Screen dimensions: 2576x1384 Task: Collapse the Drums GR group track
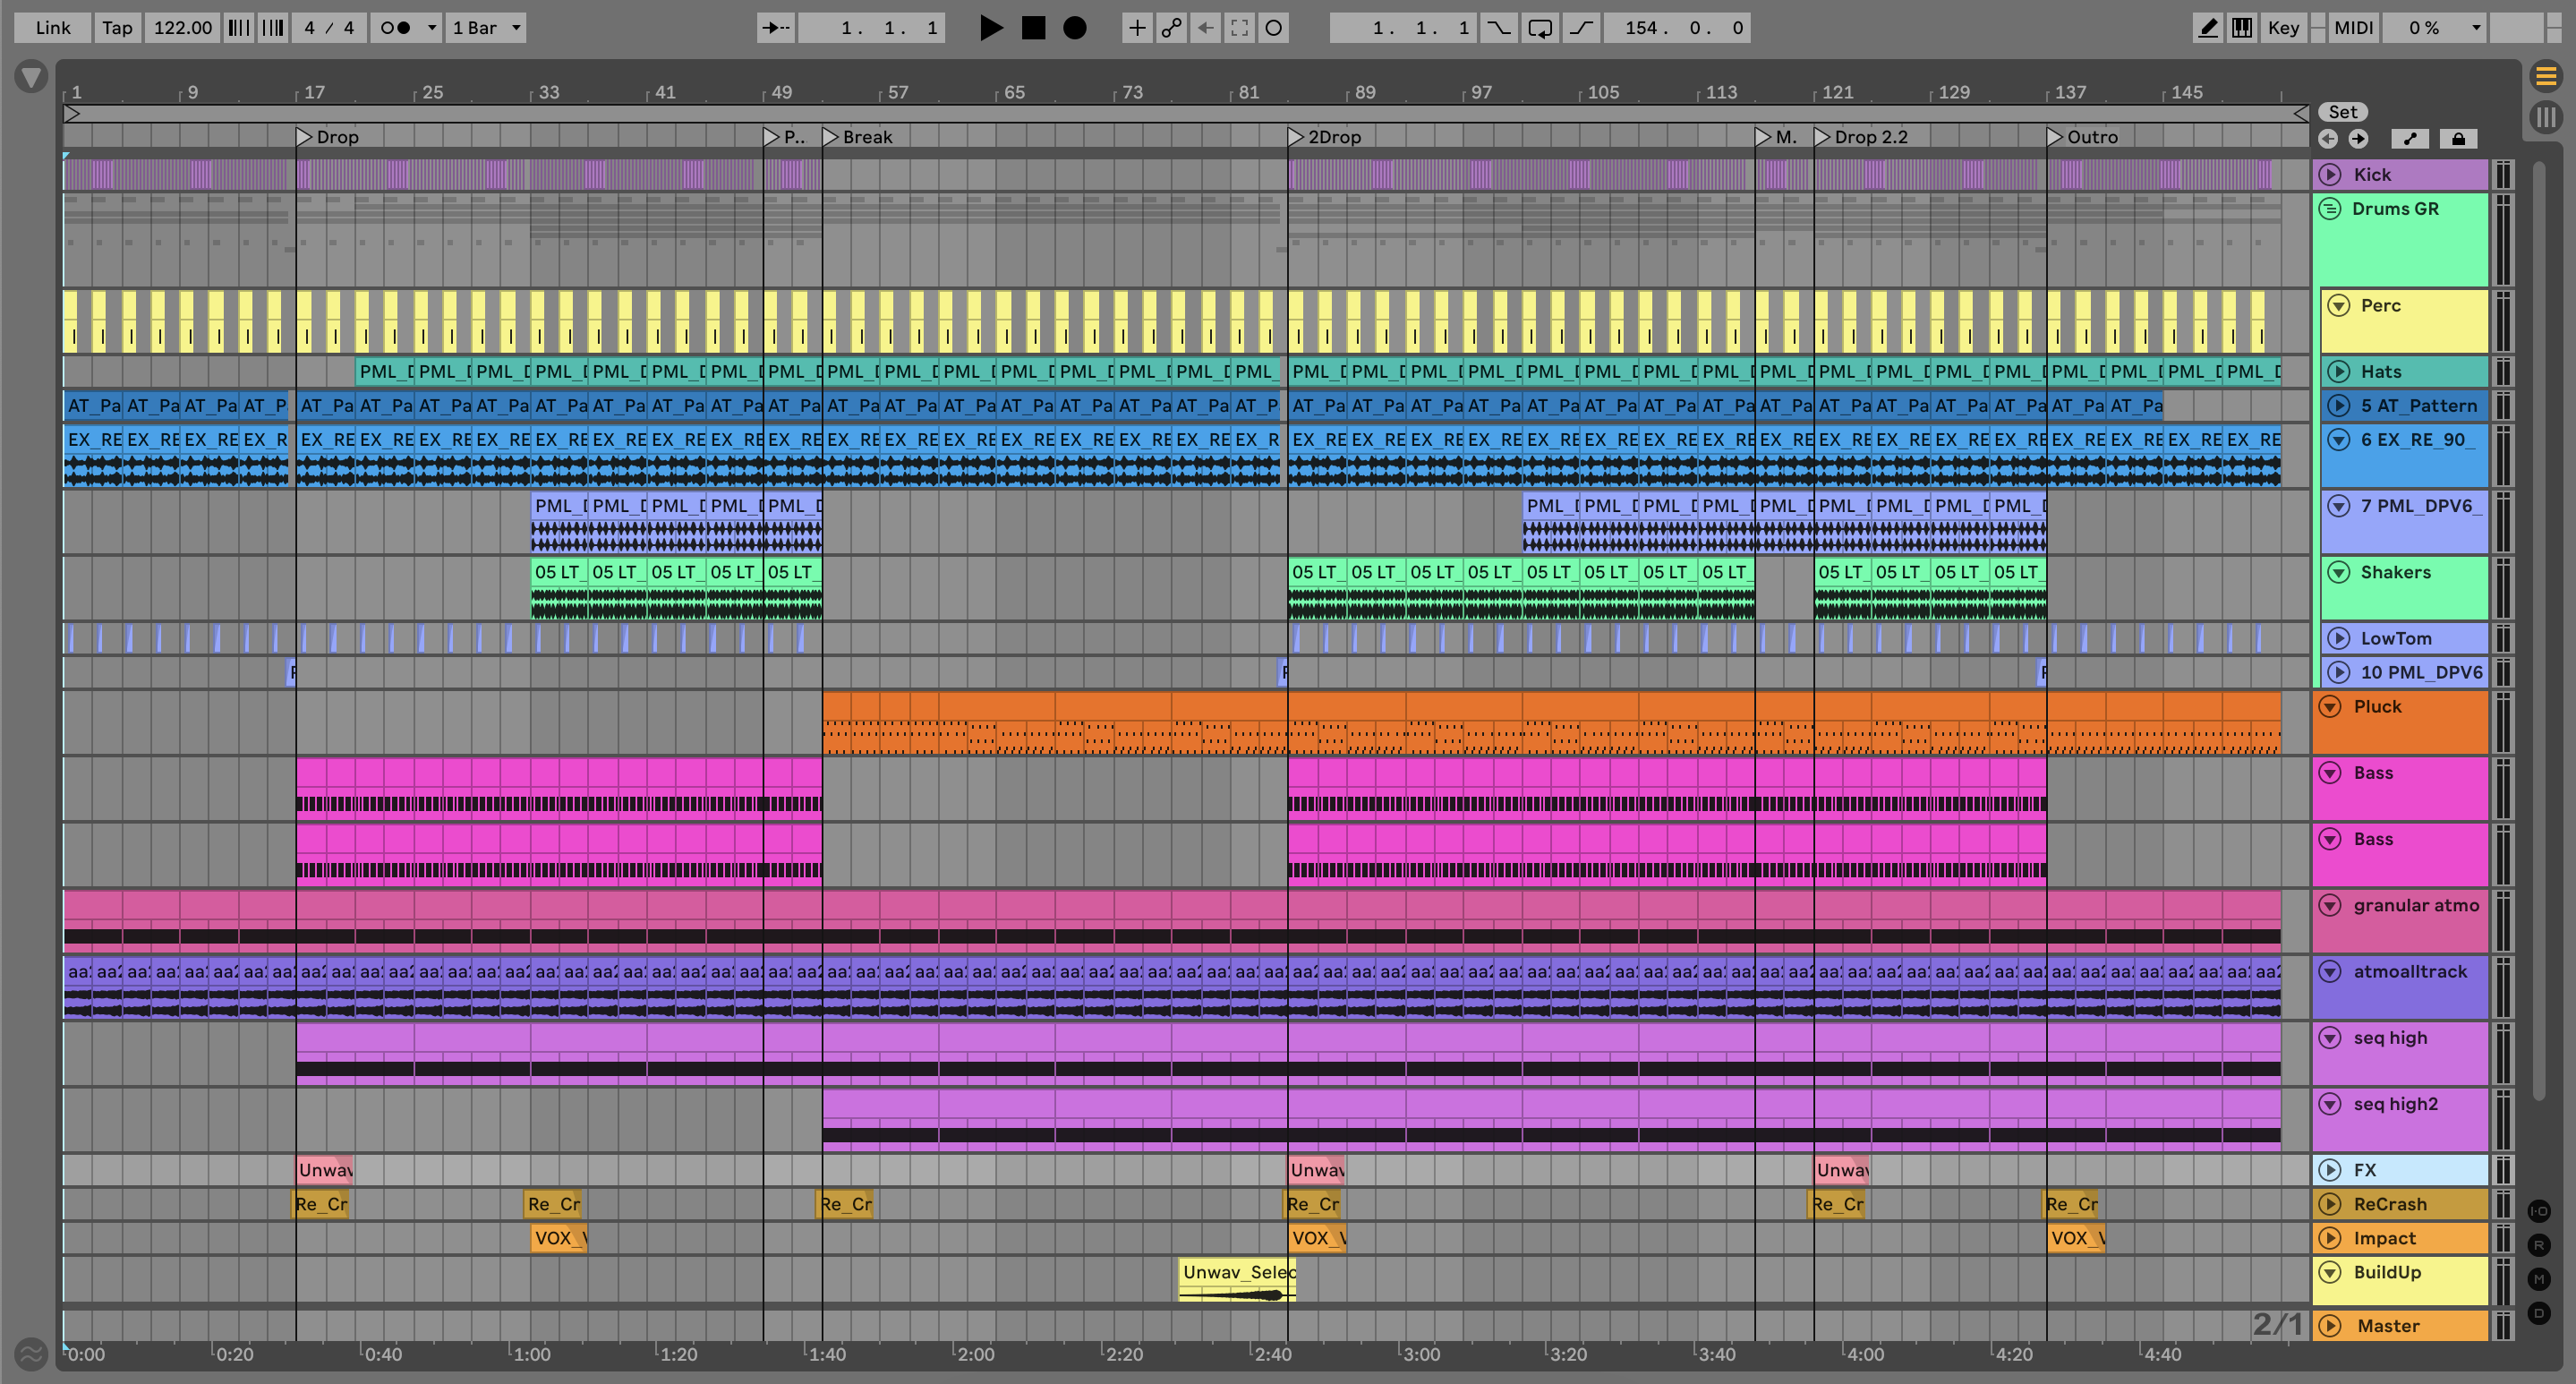coord(2330,209)
